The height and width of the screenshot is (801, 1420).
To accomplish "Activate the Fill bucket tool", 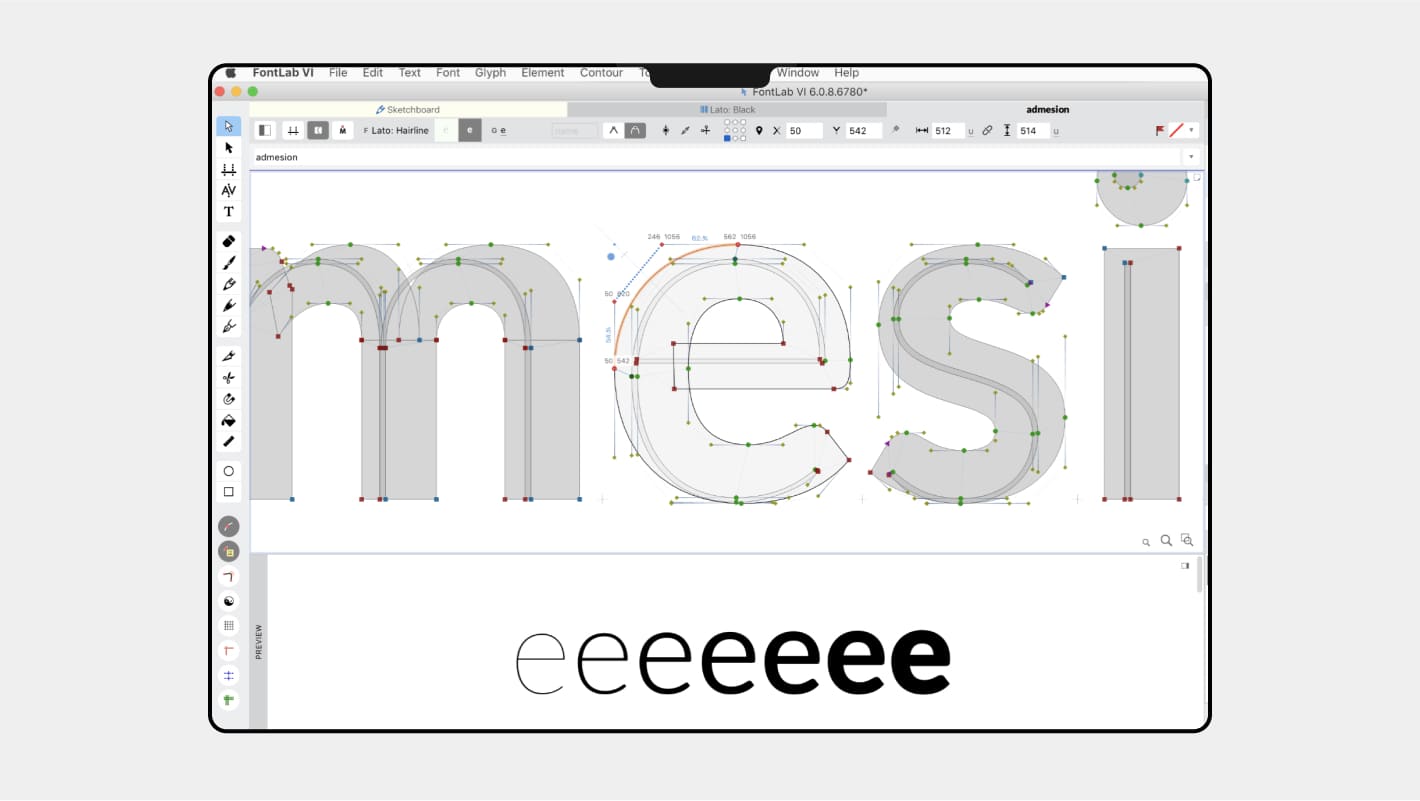I will click(x=228, y=420).
